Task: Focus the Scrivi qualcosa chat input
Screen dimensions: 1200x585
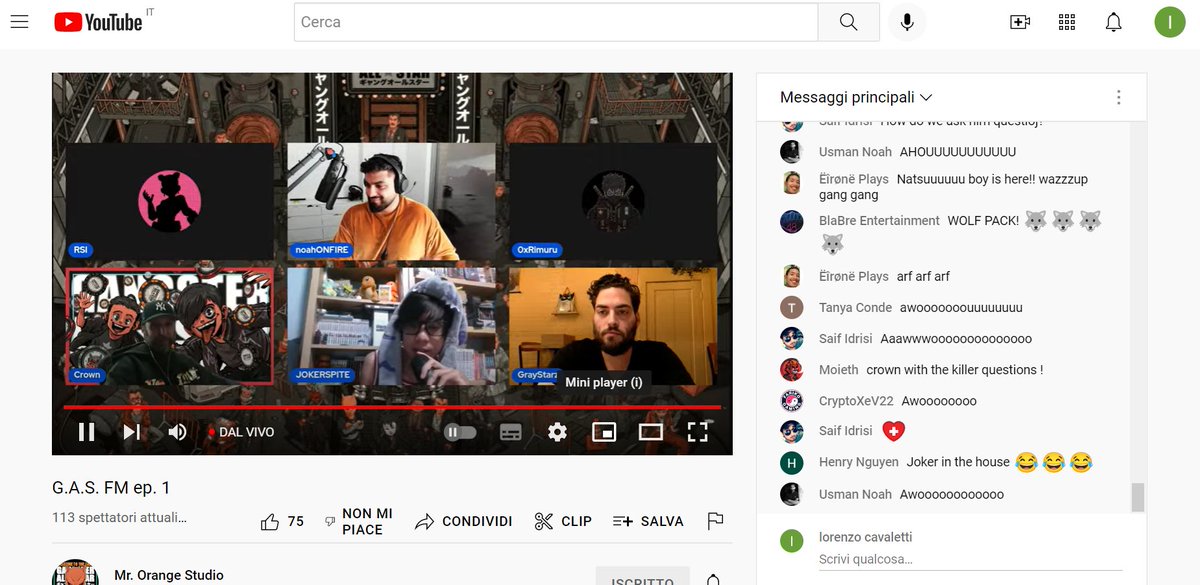Action: pyautogui.click(x=970, y=560)
